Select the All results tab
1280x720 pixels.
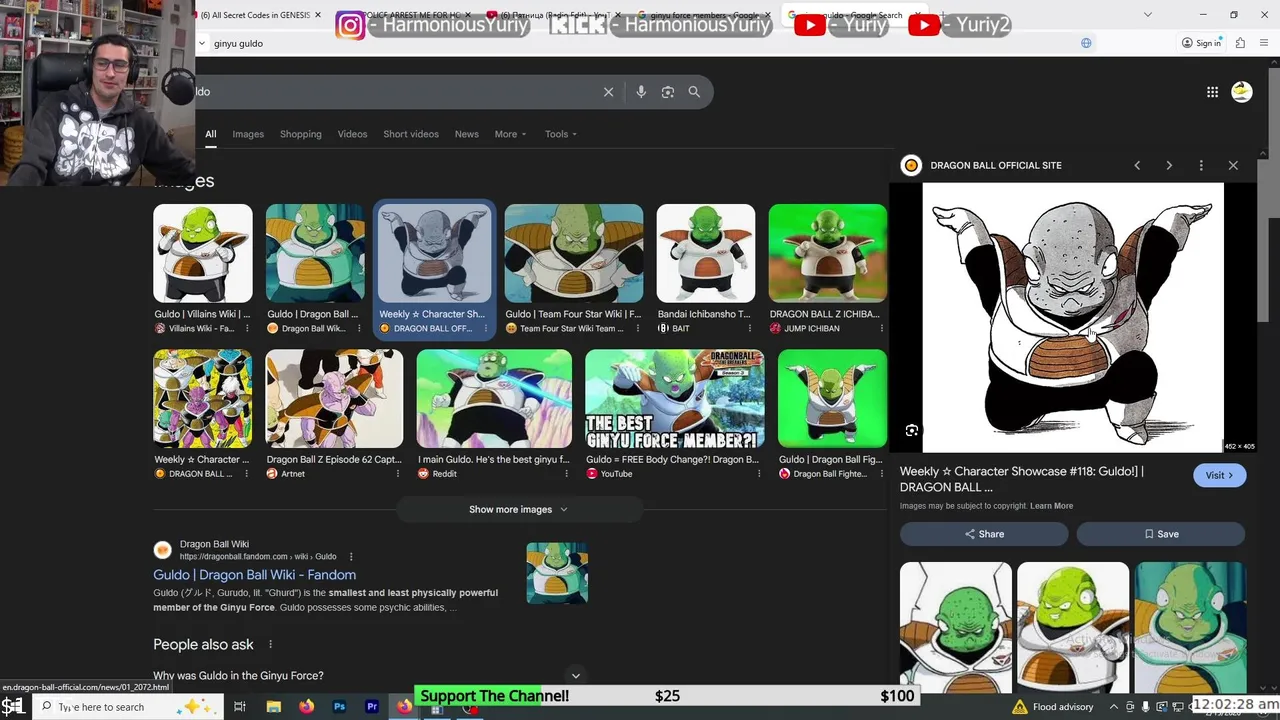point(210,134)
